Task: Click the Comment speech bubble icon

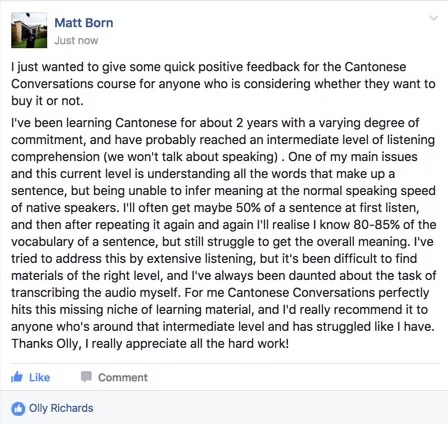Action: tap(86, 377)
